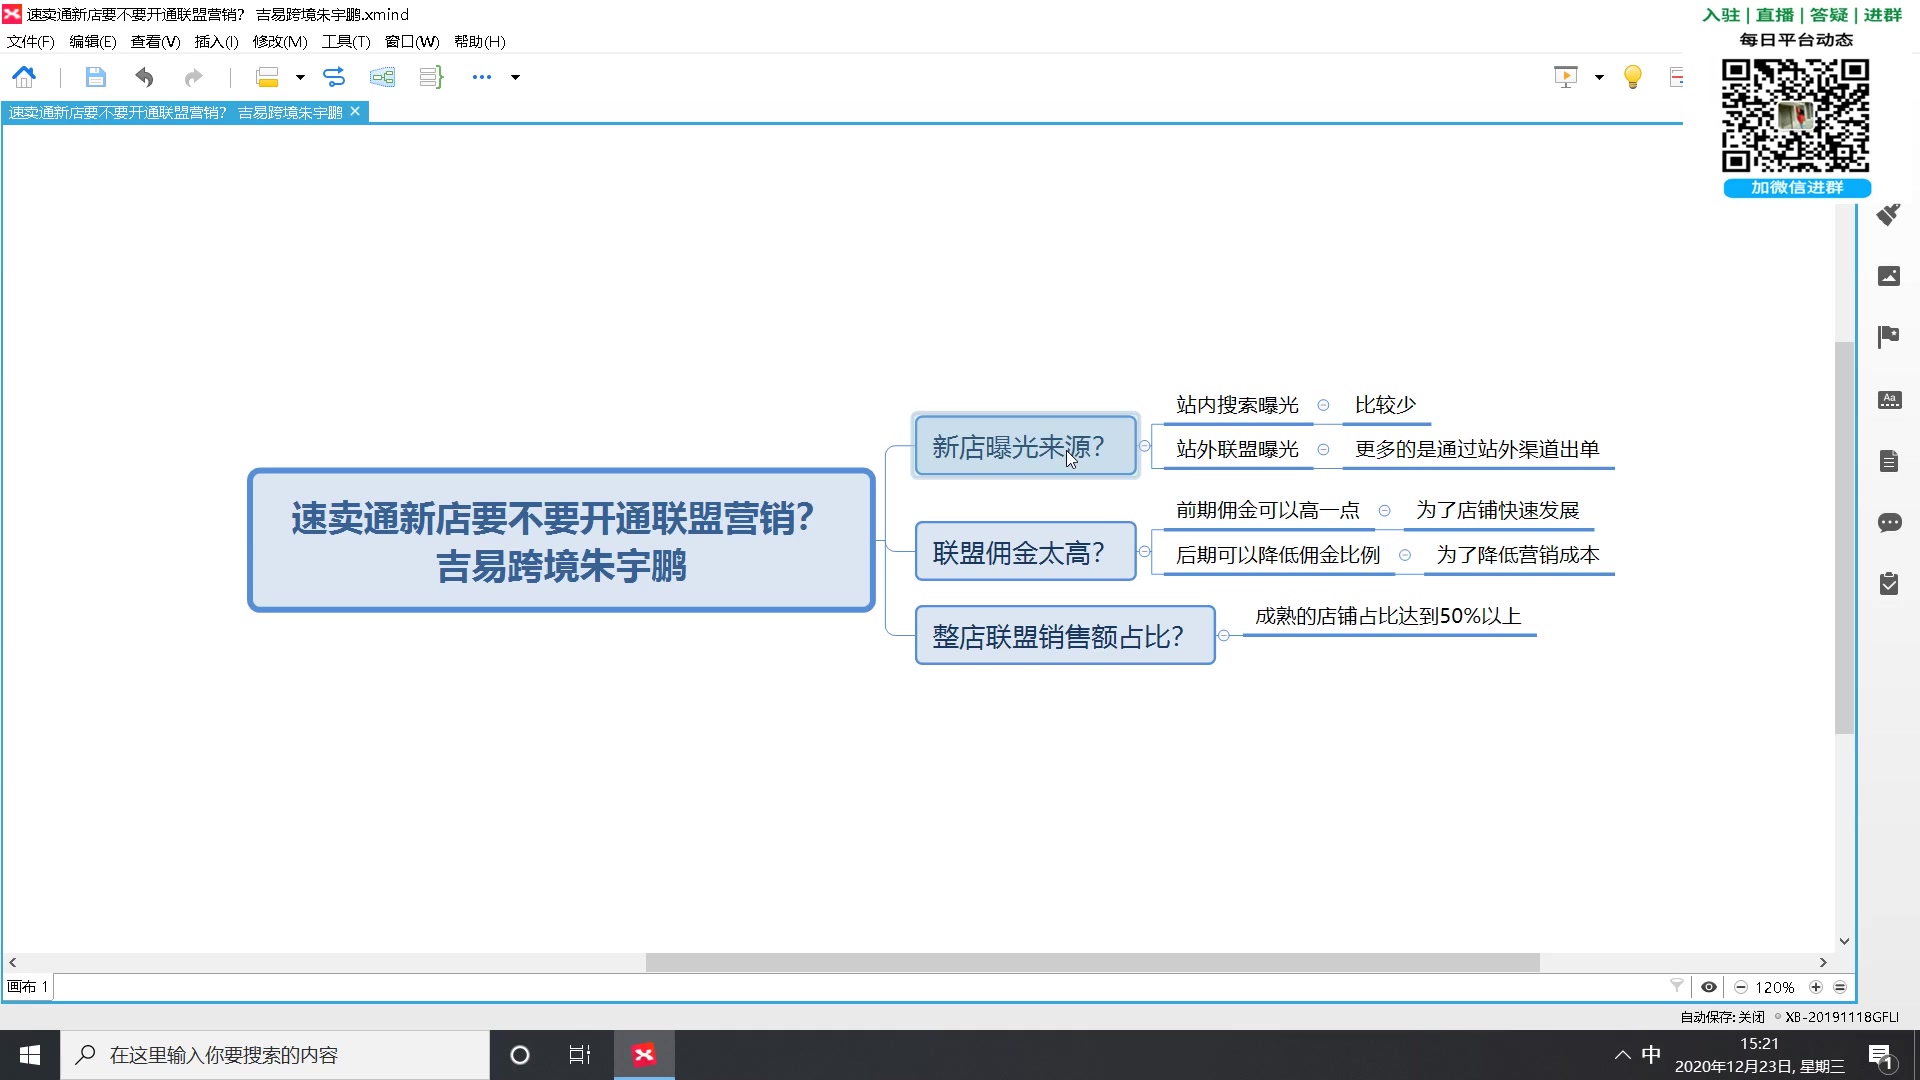Image resolution: width=1920 pixels, height=1080 pixels.
Task: Collapse the 站外联盟曝光 subtopic
Action: point(1323,450)
